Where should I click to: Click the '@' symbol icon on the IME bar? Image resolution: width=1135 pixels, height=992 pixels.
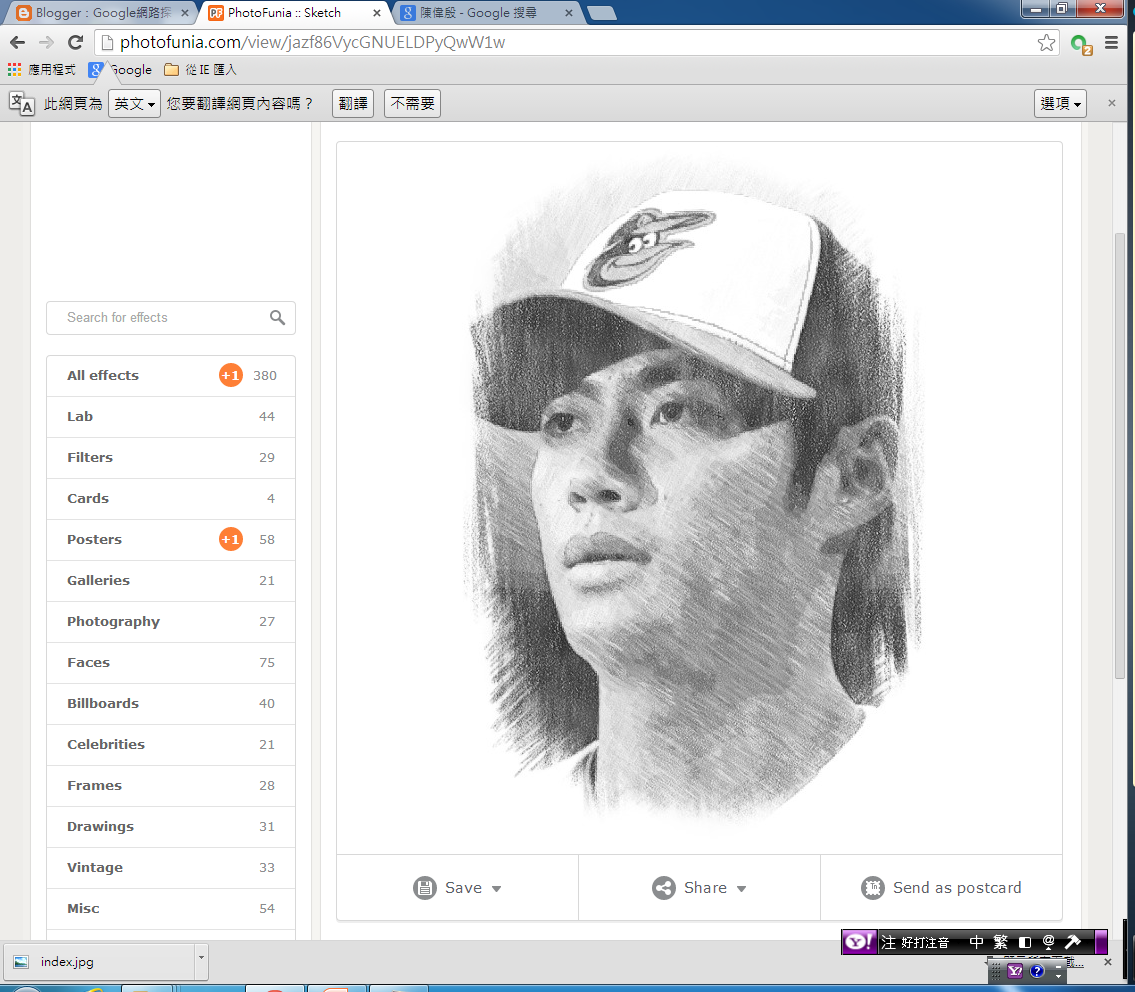pos(1048,942)
